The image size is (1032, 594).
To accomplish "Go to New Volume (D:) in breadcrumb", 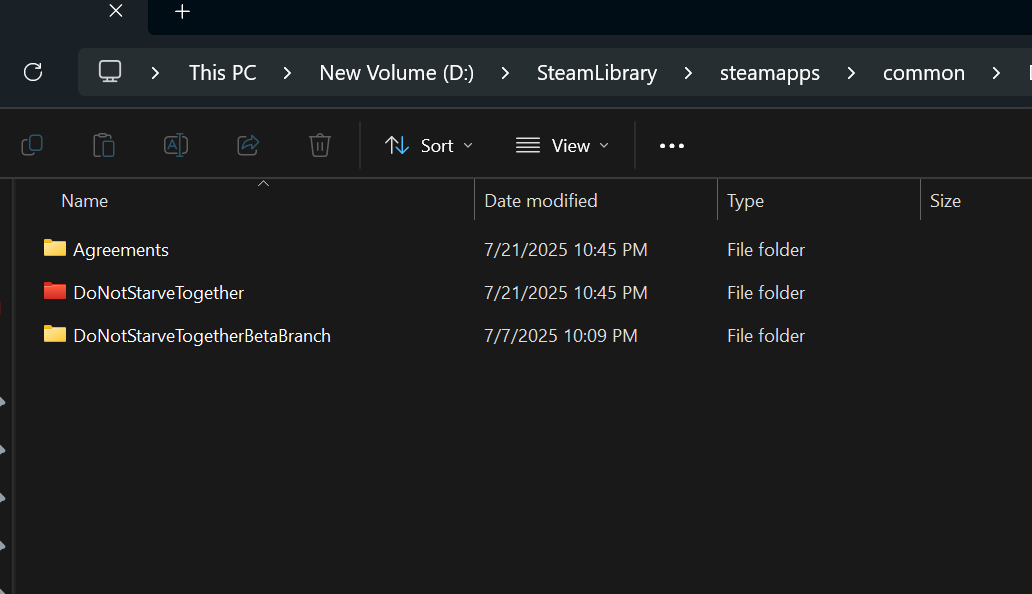I will [x=396, y=72].
